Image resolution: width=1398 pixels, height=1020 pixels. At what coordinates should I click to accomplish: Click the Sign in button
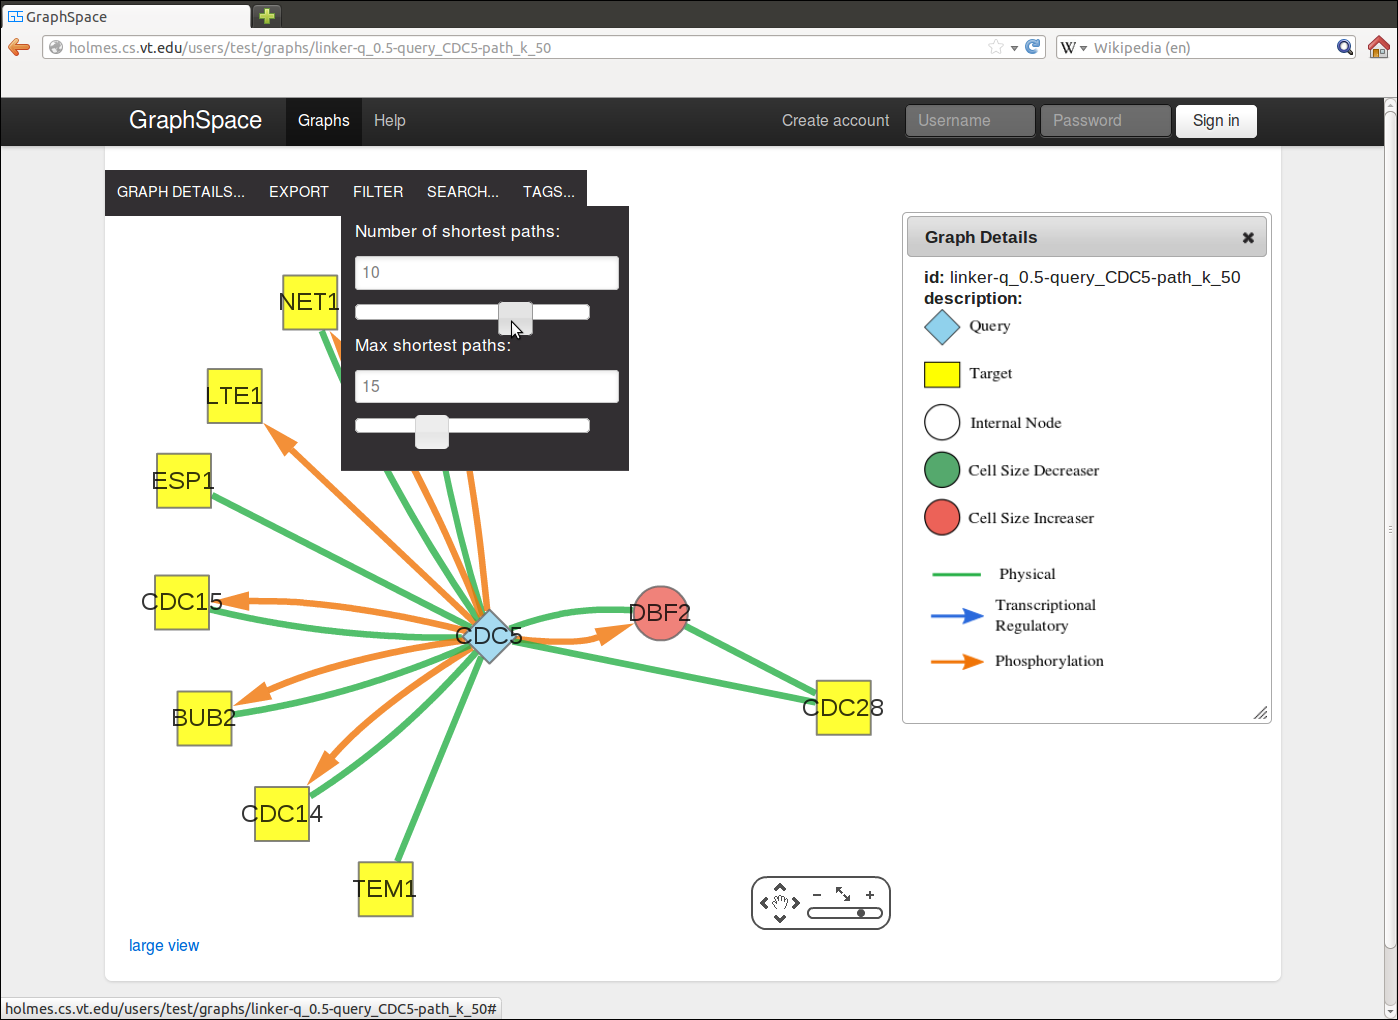click(x=1216, y=121)
